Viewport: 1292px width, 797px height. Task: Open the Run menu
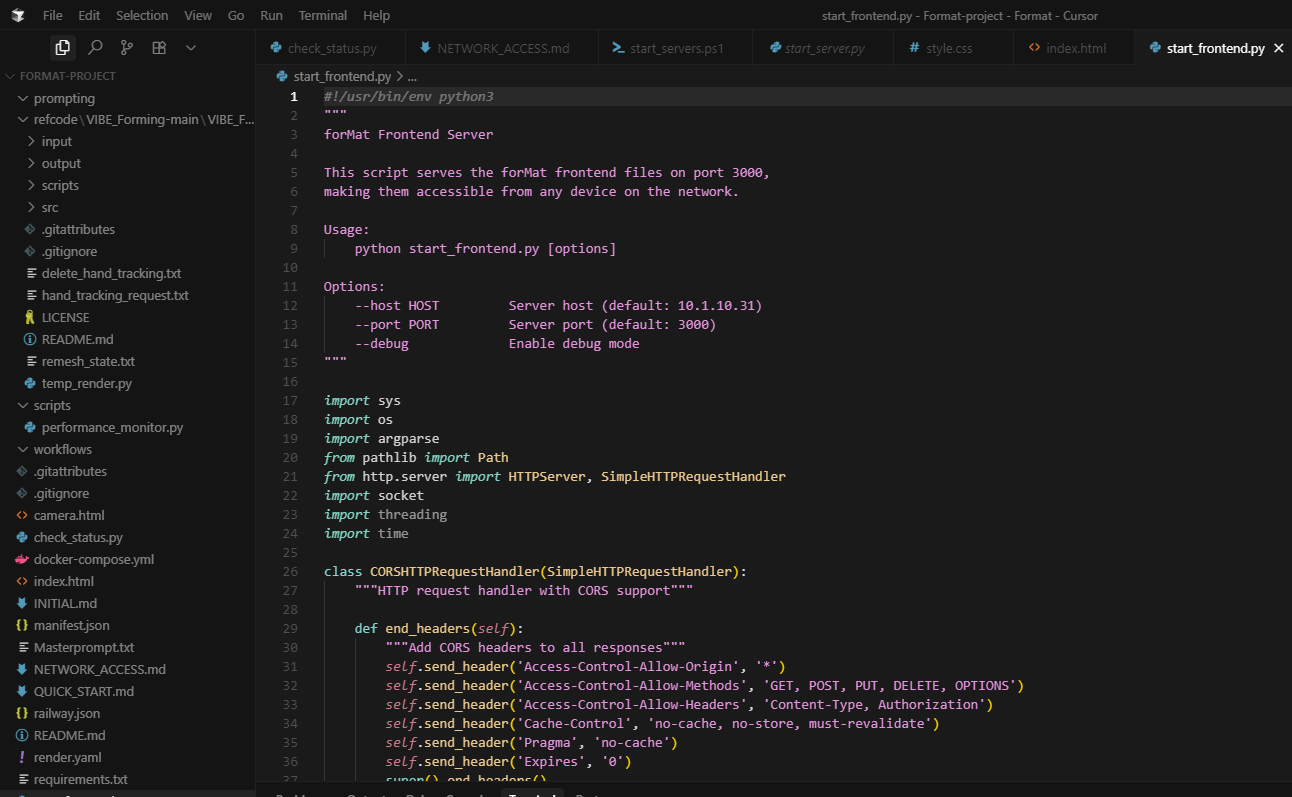[271, 16]
